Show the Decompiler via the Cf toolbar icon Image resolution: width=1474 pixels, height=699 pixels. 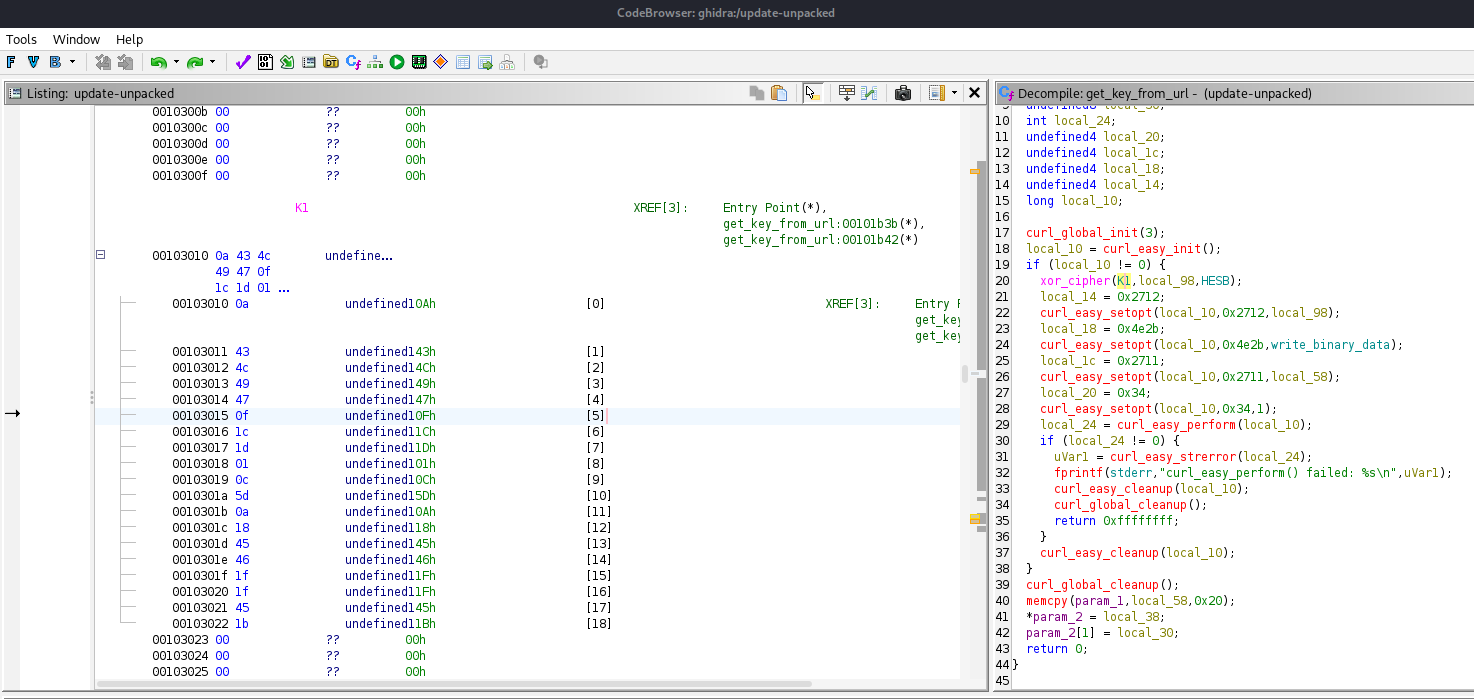click(353, 62)
